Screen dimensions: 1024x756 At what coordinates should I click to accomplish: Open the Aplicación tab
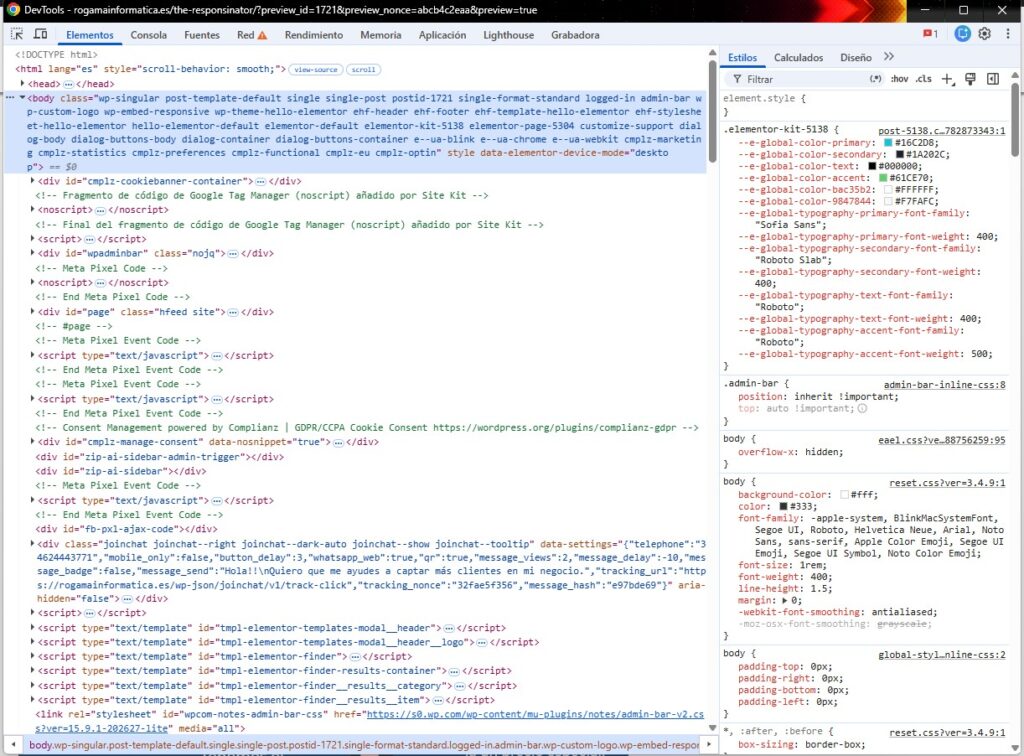(442, 35)
